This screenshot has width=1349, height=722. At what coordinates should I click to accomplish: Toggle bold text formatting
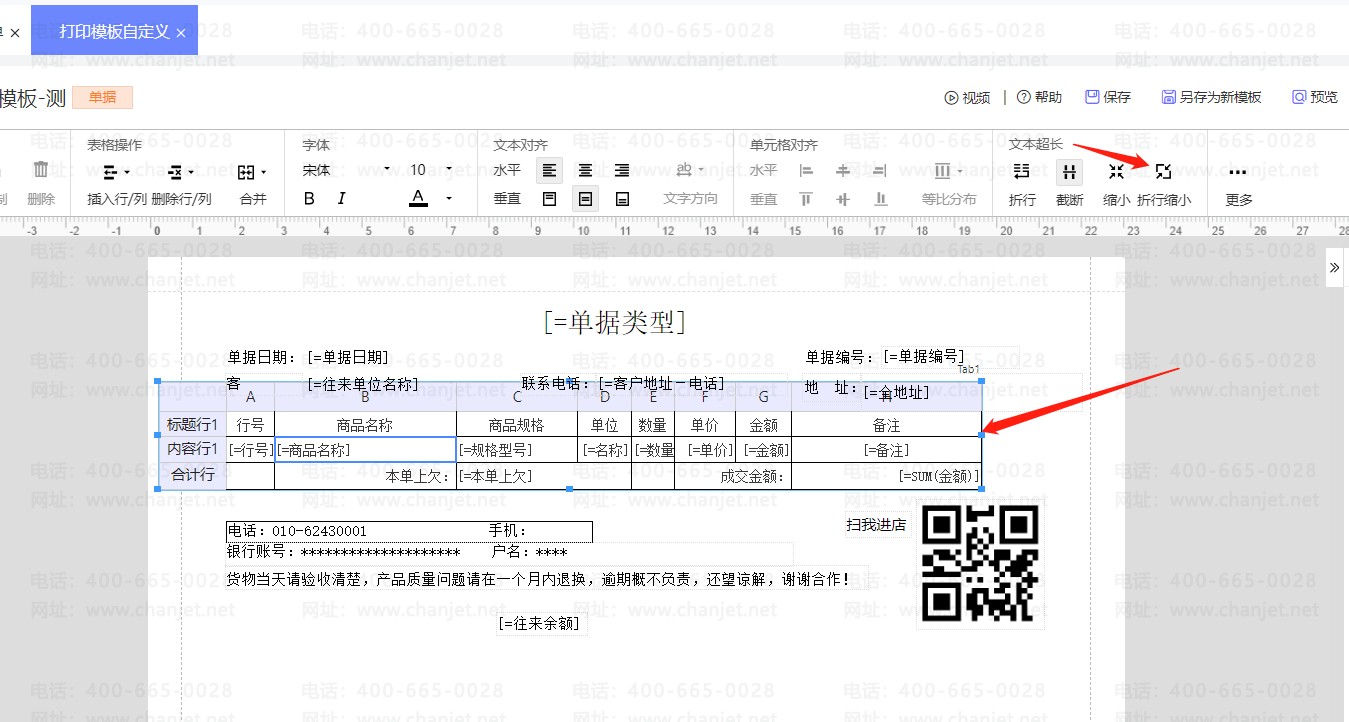coord(309,199)
